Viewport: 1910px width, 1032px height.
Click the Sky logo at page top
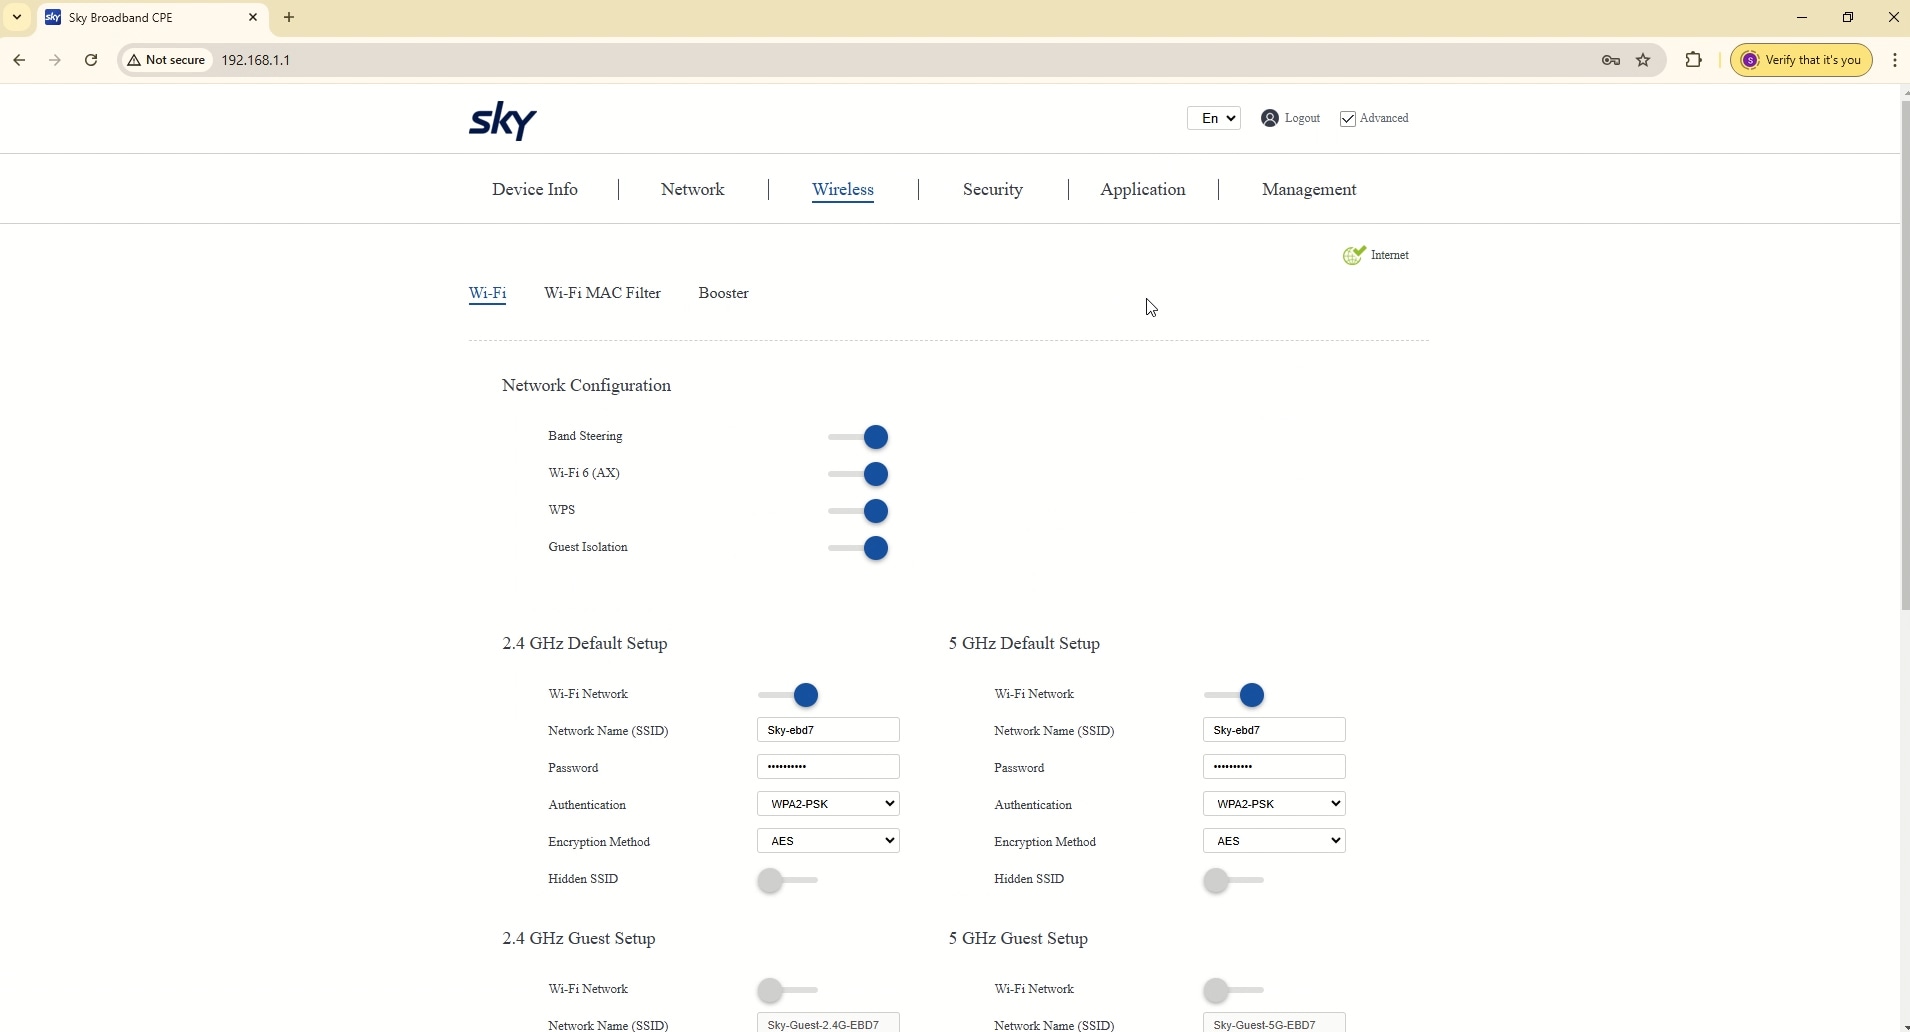pos(503,120)
